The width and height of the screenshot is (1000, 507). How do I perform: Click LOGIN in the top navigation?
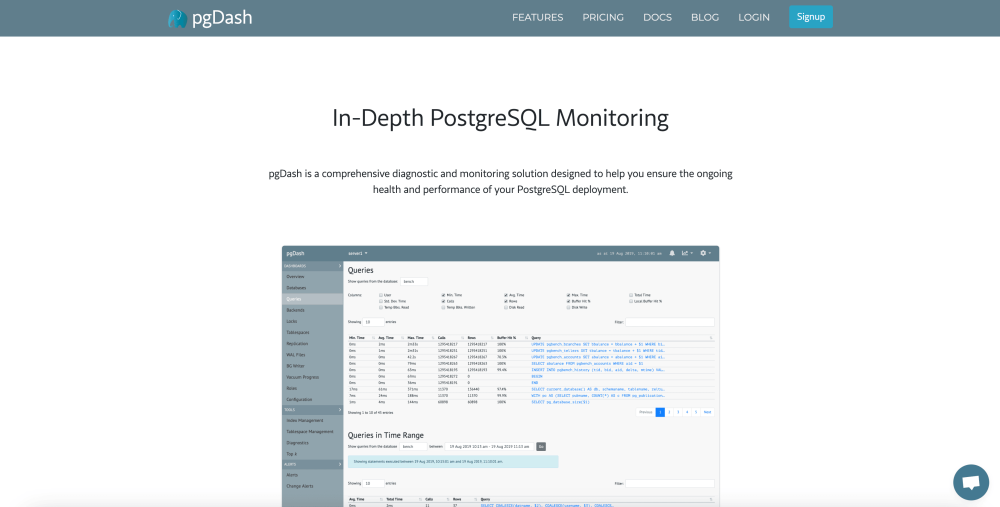pyautogui.click(x=754, y=17)
